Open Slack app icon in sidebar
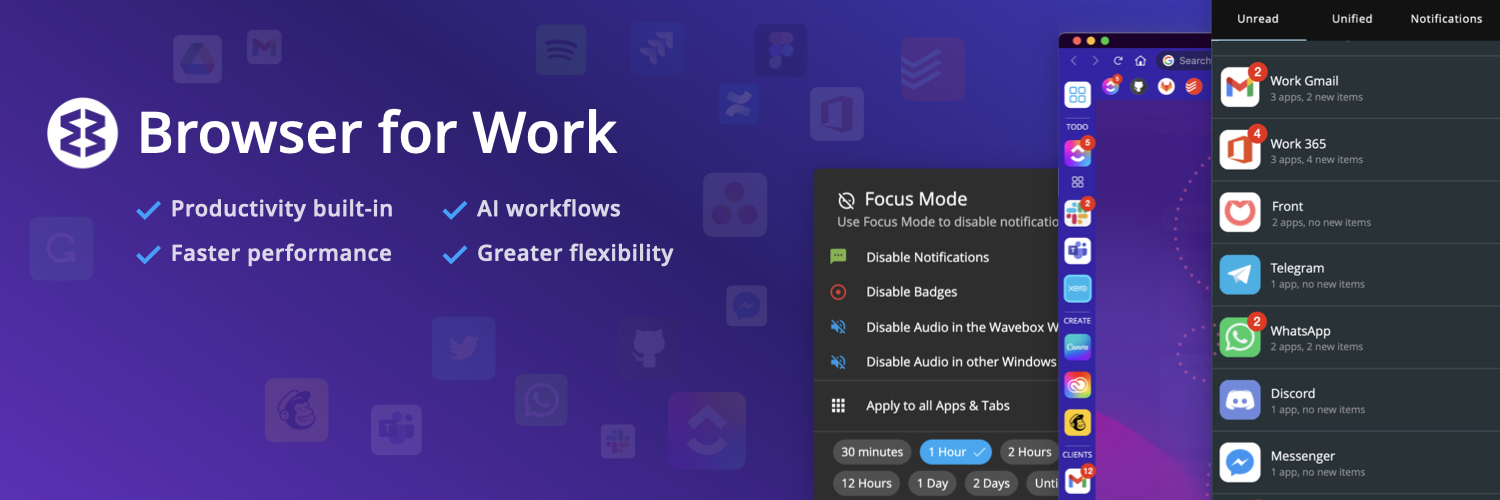The height and width of the screenshot is (500, 1500). (x=1077, y=212)
